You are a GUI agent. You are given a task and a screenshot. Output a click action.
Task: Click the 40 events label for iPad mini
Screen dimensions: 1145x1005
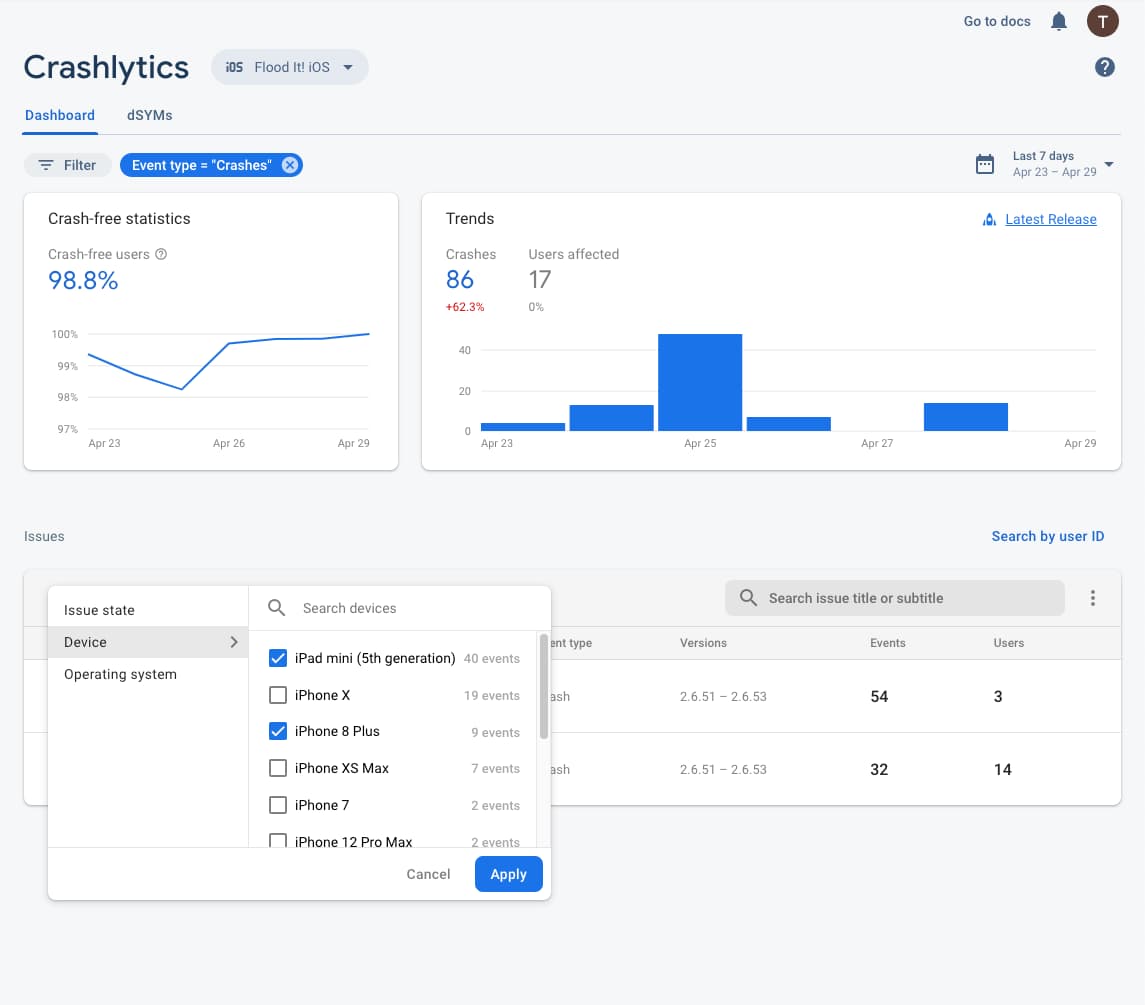click(x=491, y=658)
